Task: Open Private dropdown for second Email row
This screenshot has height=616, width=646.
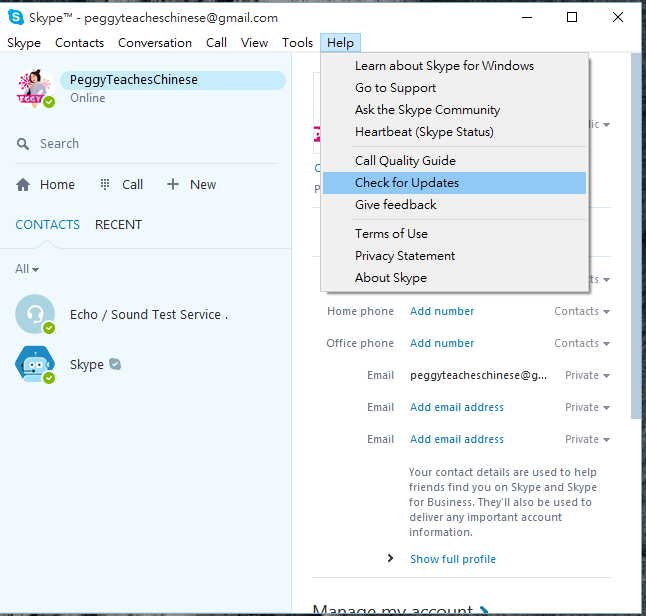Action: pos(587,408)
